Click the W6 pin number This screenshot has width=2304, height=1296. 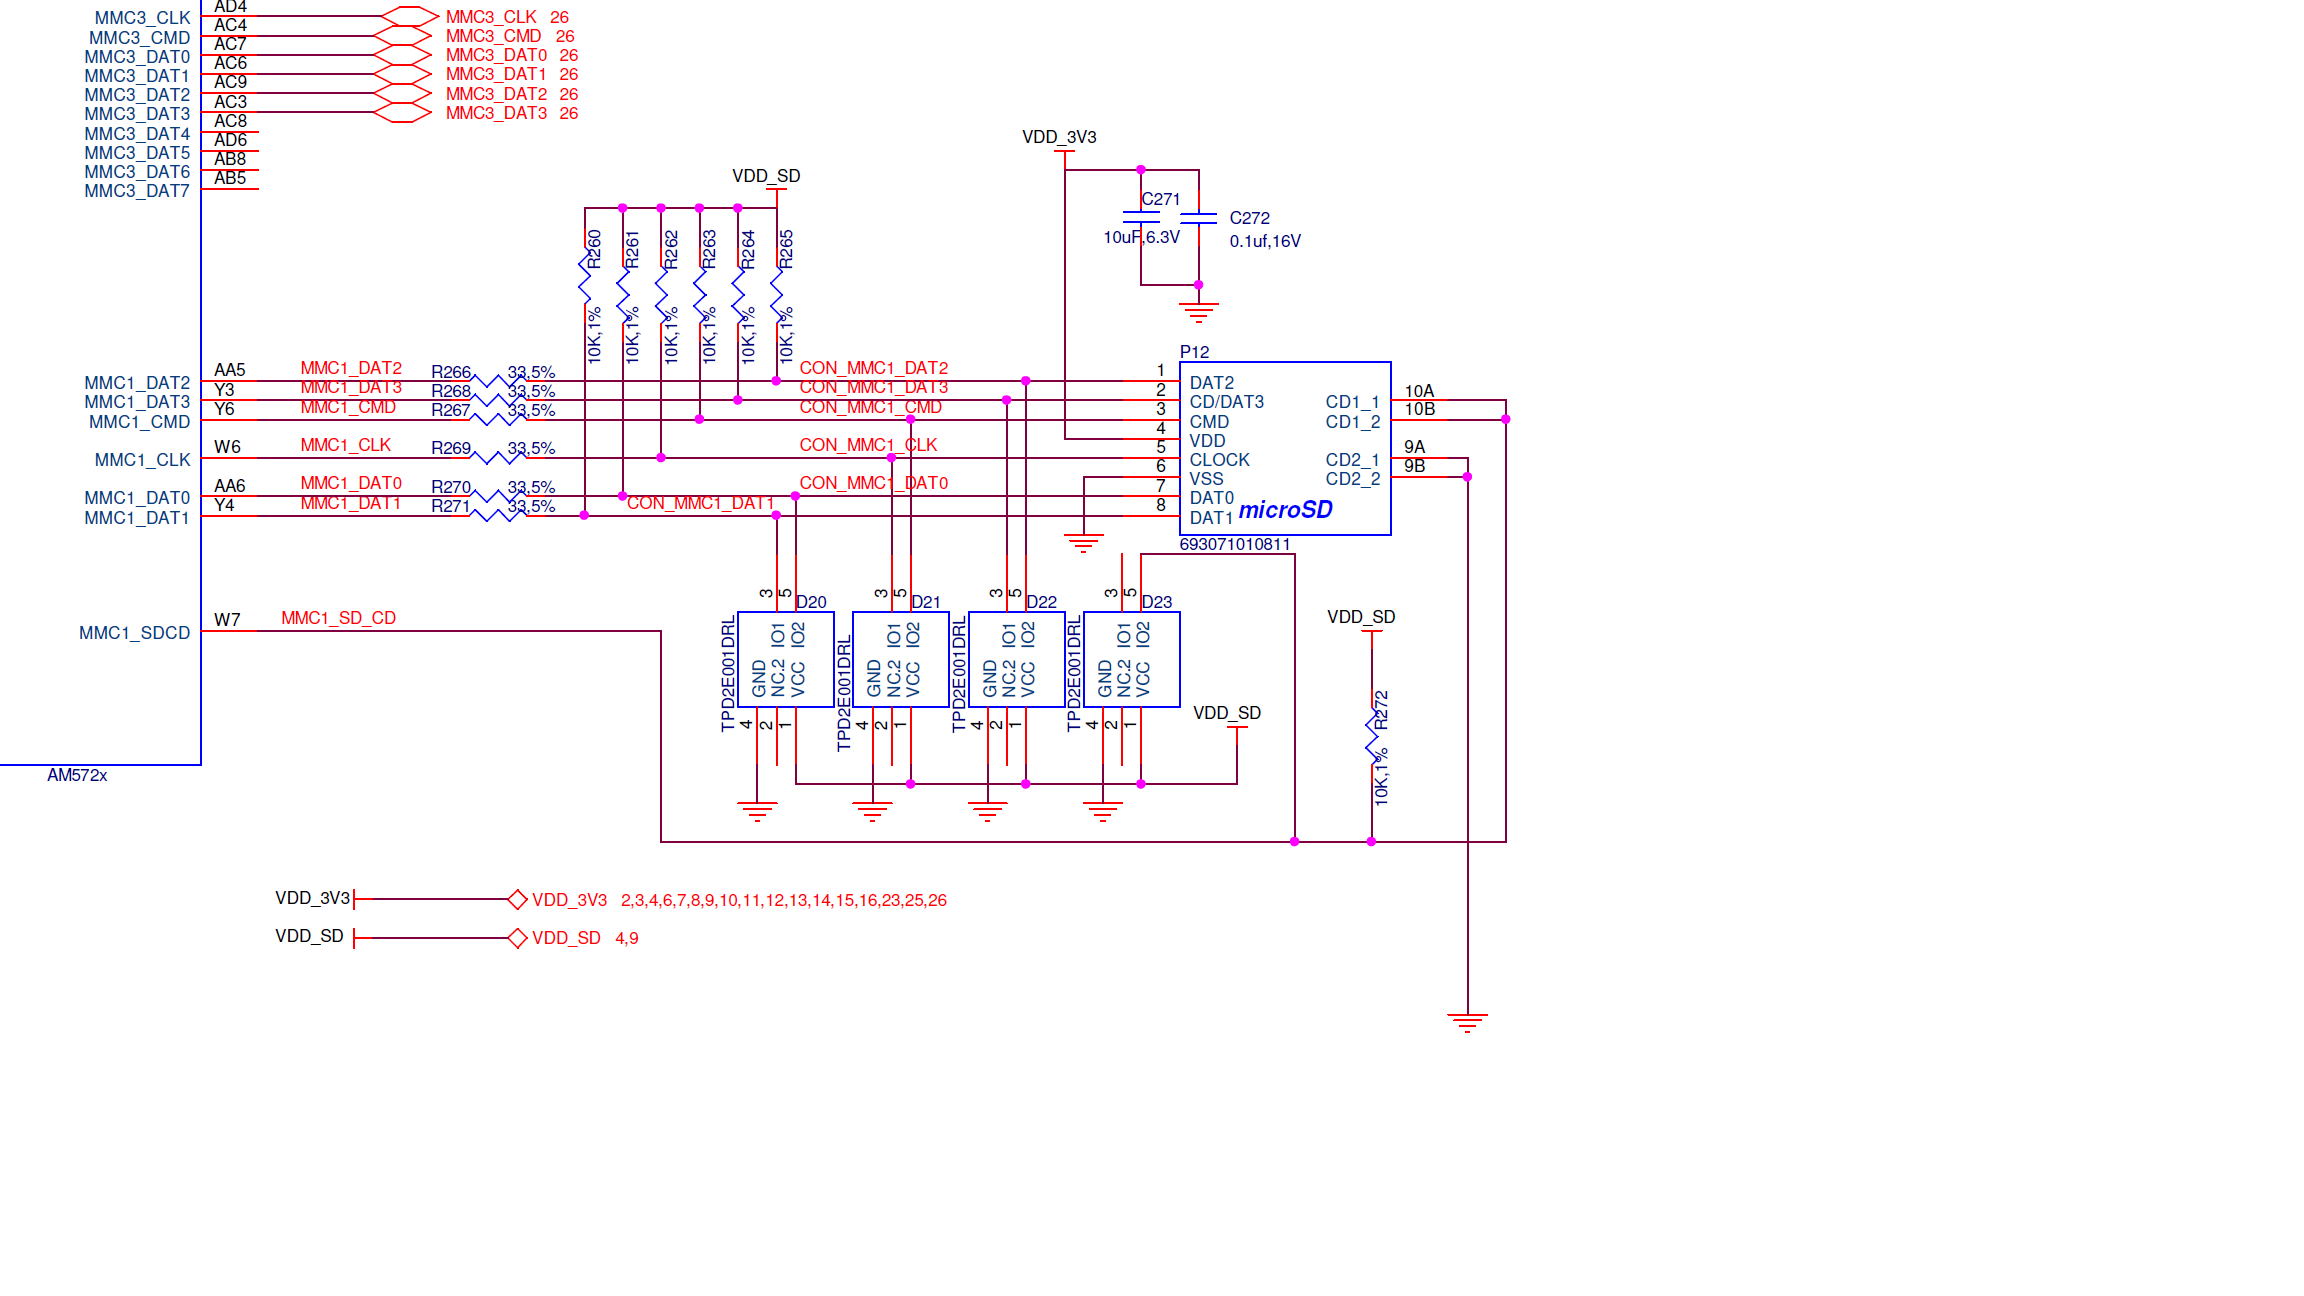click(227, 447)
